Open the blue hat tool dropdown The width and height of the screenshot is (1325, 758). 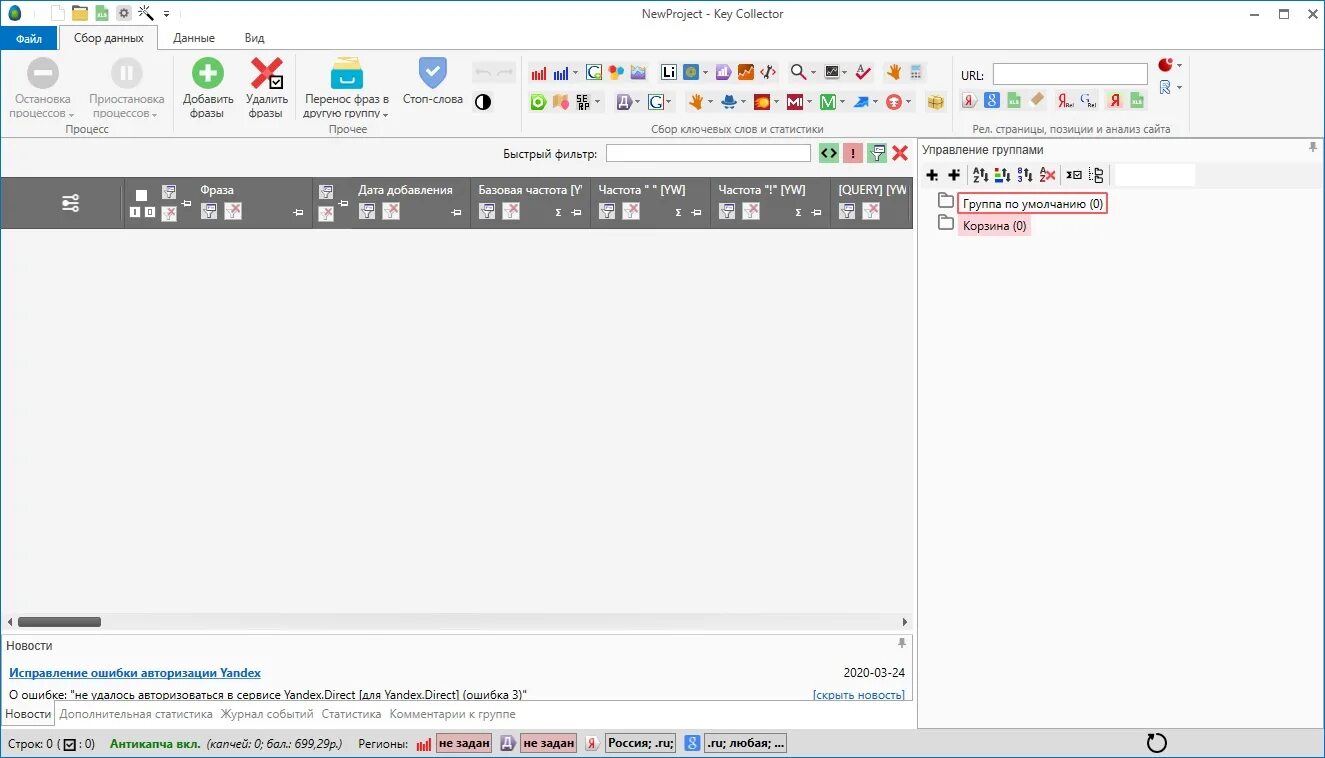(744, 102)
